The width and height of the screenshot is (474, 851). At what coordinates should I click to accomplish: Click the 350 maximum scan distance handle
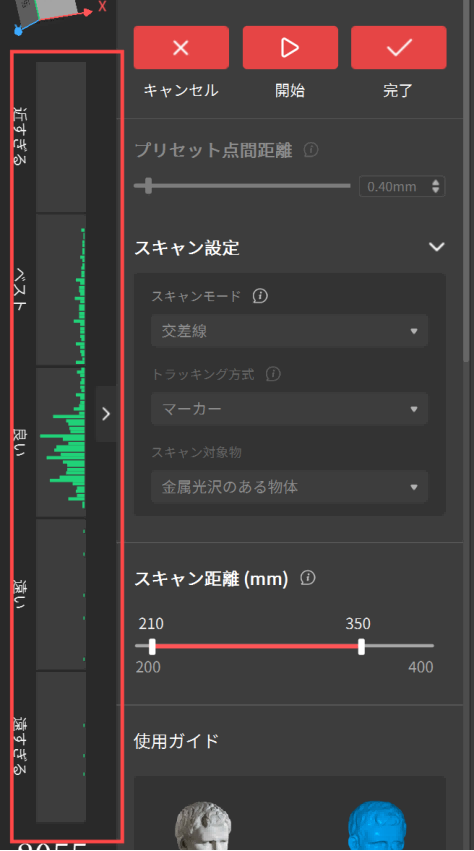pyautogui.click(x=362, y=646)
